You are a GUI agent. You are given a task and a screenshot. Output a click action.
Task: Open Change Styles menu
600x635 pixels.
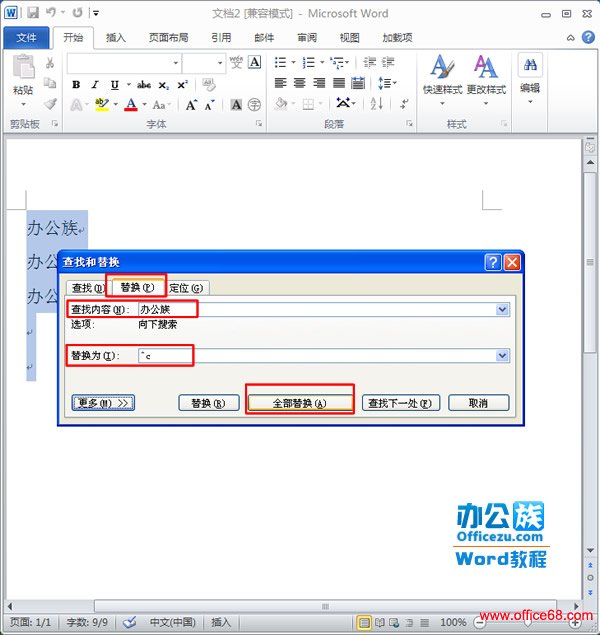click(x=486, y=80)
